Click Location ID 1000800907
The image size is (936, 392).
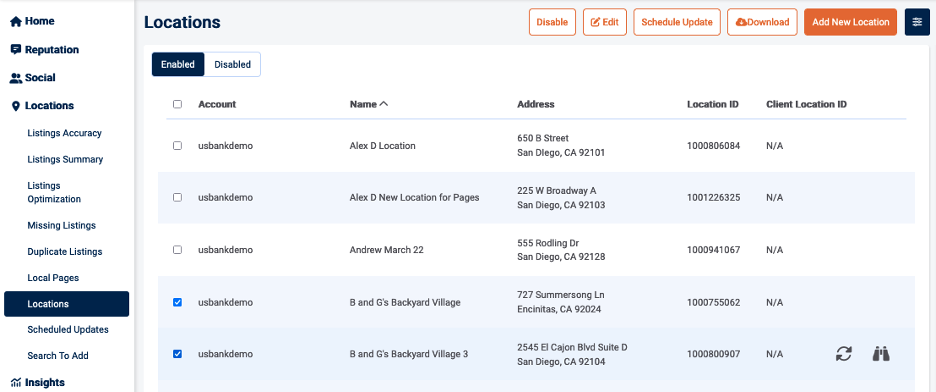click(713, 354)
